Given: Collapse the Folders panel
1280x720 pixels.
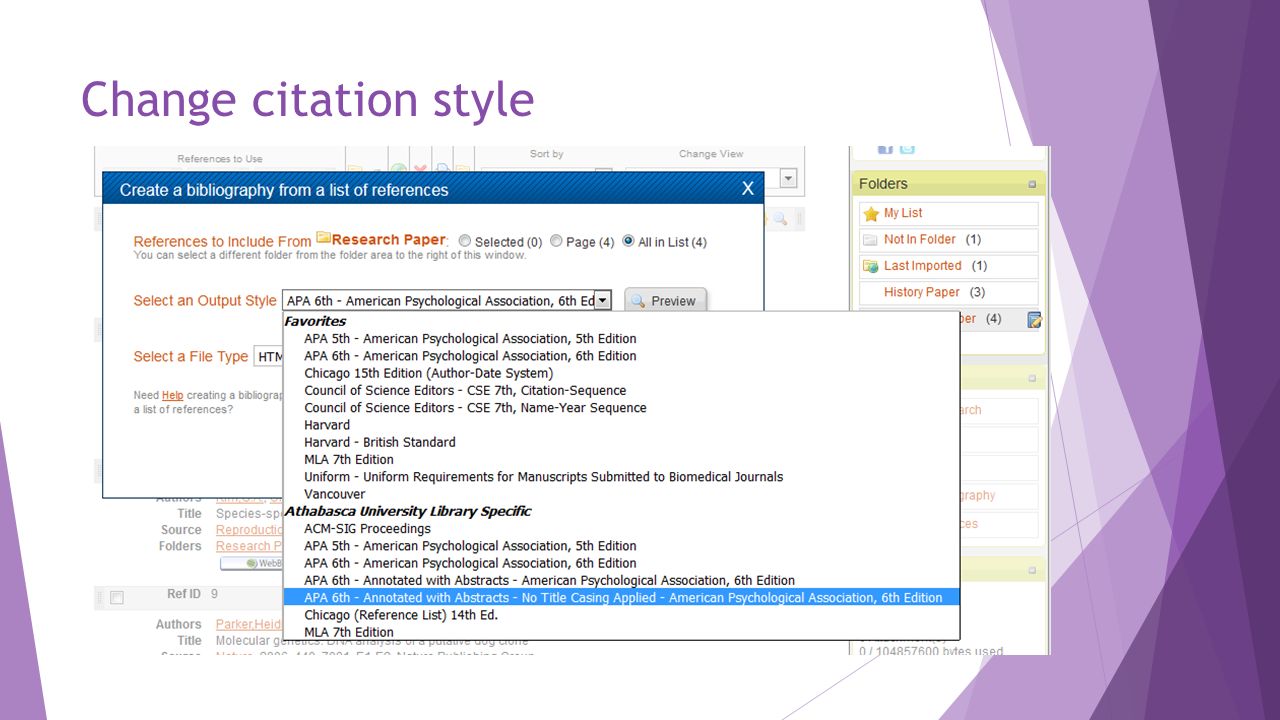Looking at the screenshot, I should tap(1032, 184).
